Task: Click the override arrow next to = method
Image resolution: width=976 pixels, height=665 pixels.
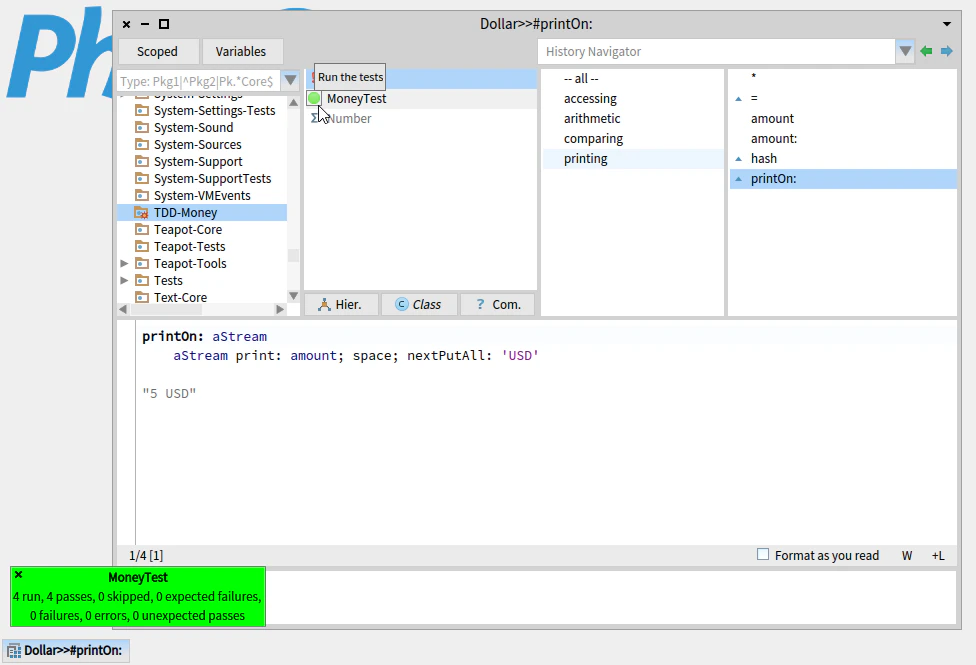Action: [x=739, y=98]
